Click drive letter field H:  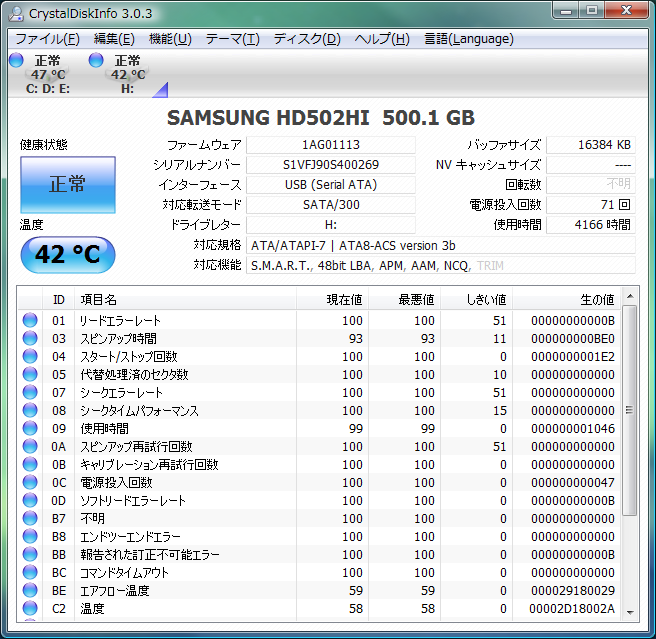click(331, 225)
